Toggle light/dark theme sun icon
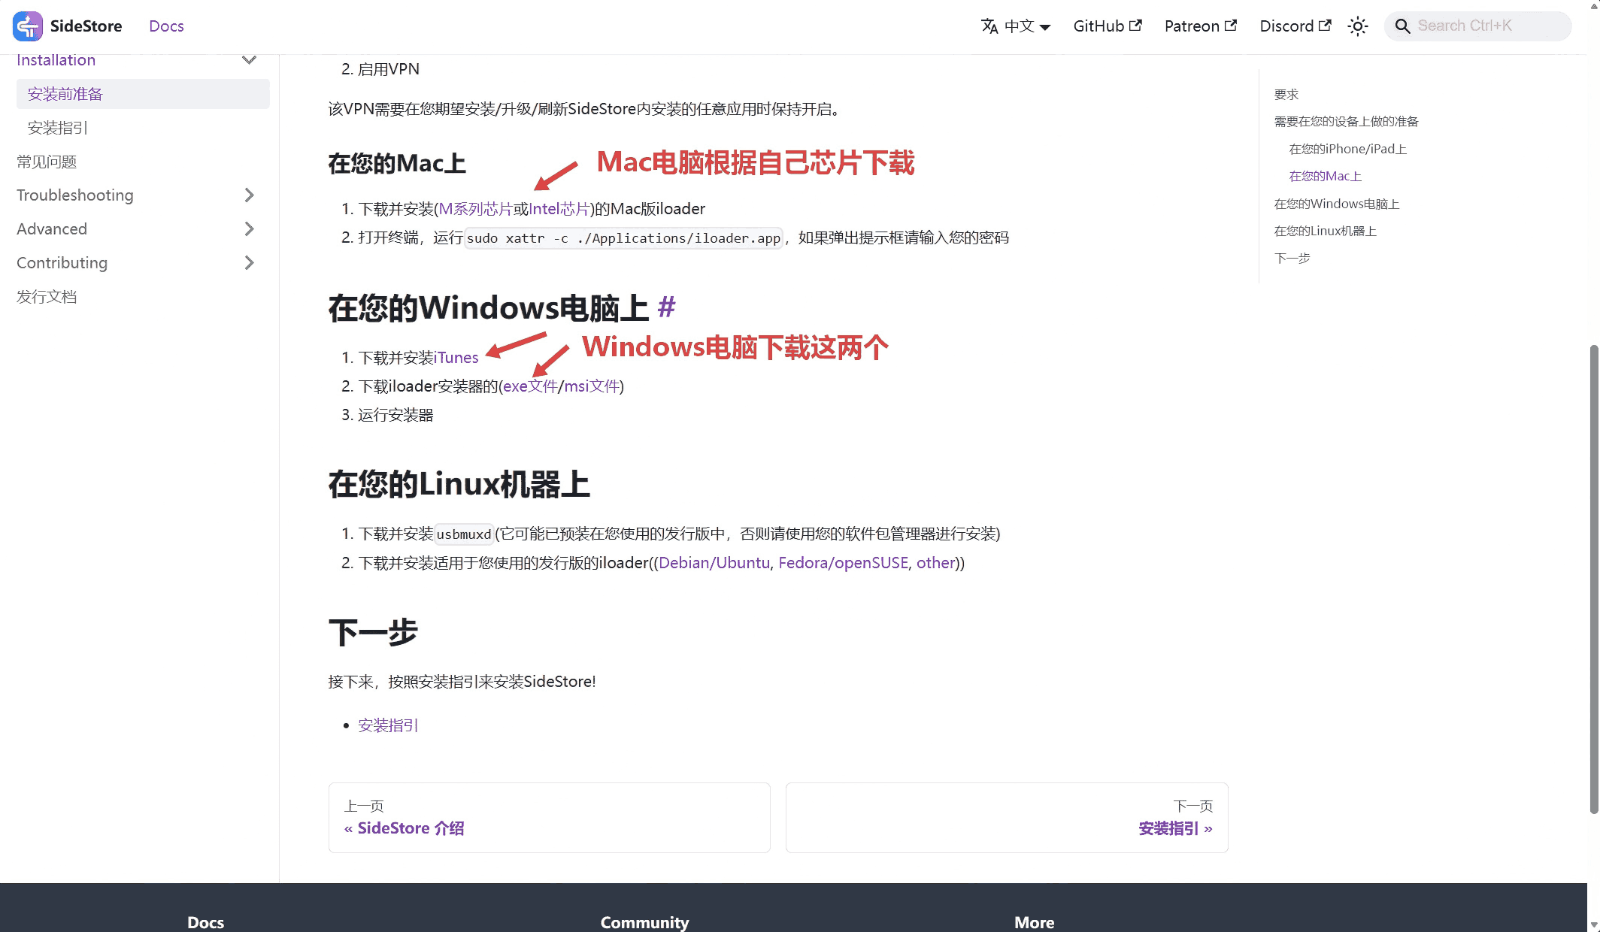Viewport: 1600px width, 932px height. tap(1357, 26)
